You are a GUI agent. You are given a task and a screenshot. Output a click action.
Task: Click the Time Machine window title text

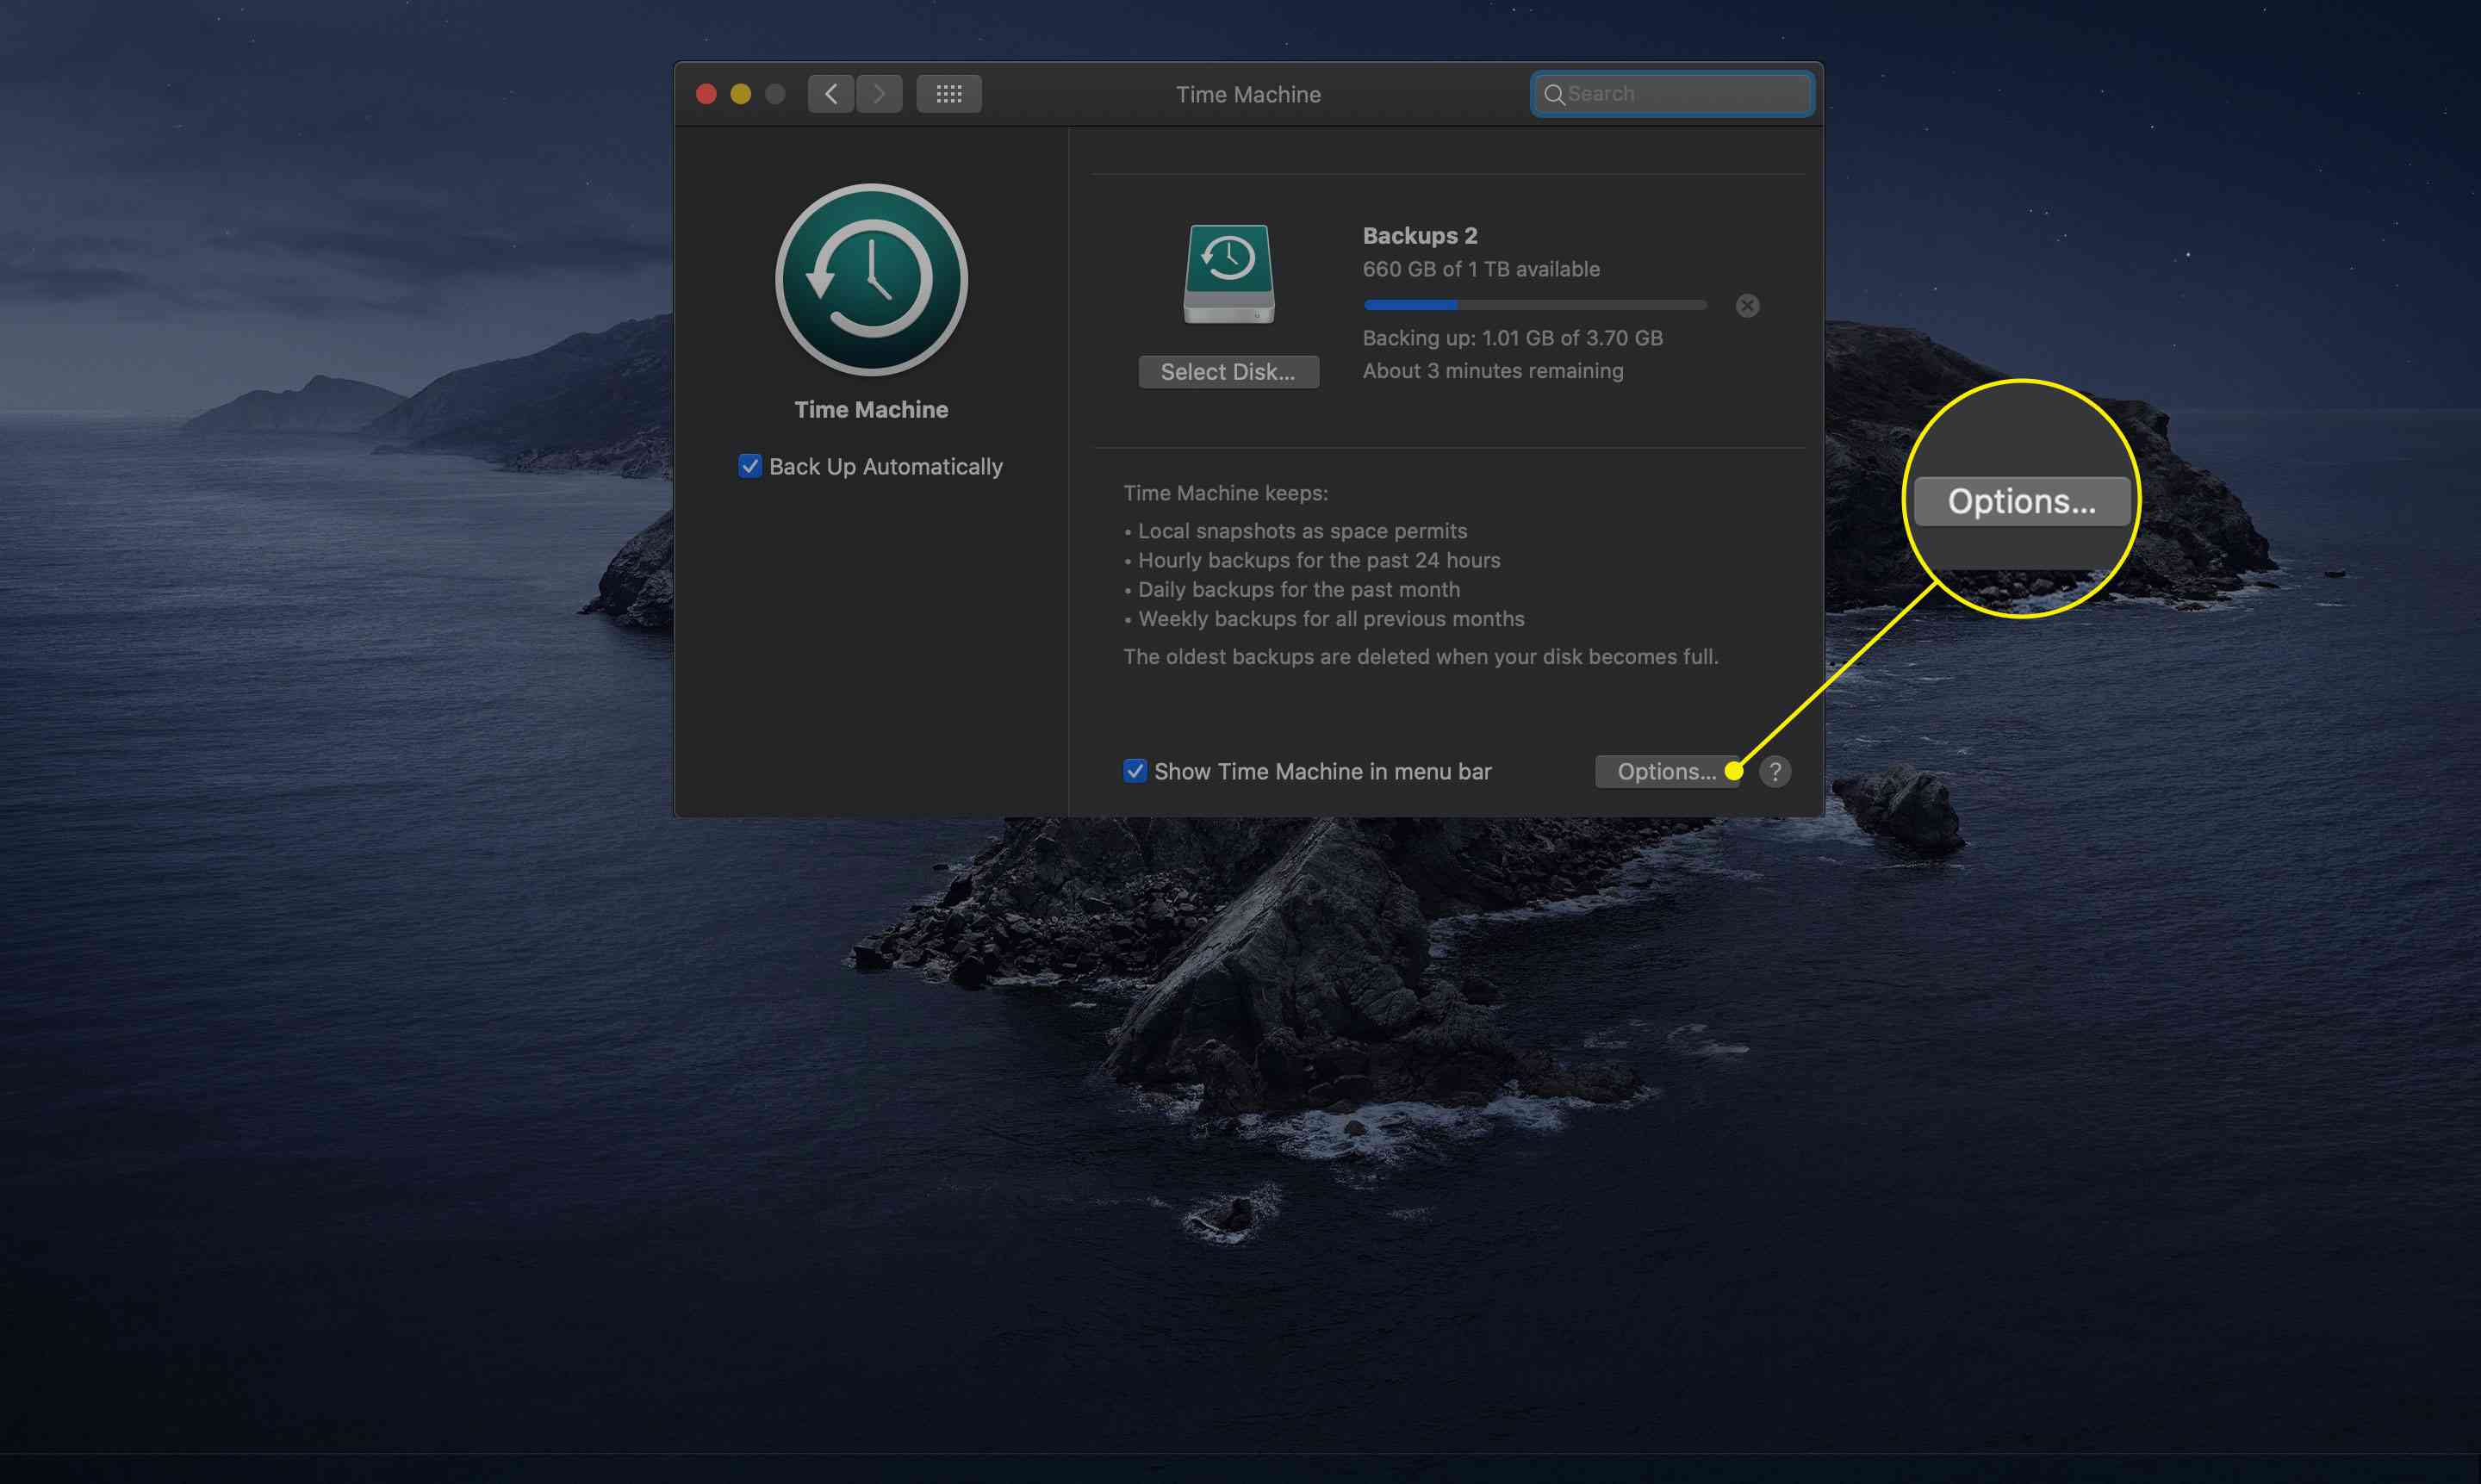coord(1248,95)
